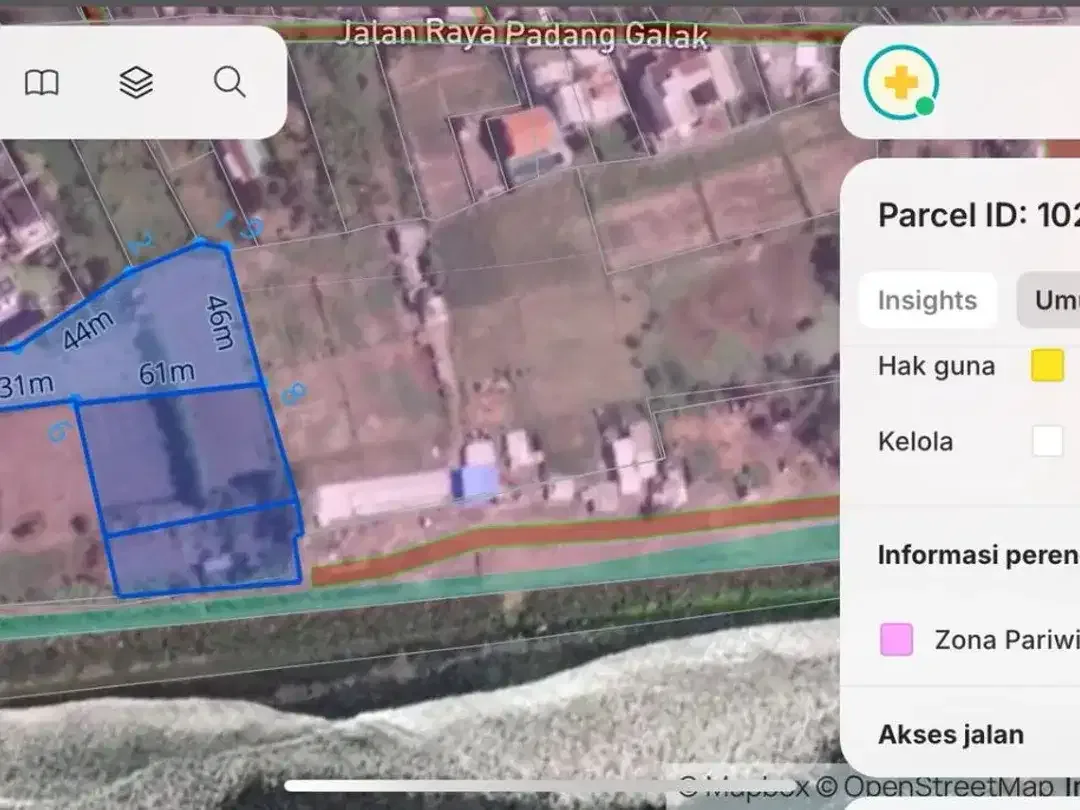Select the Jalan Raya Padang Galak road label
This screenshot has height=810, width=1080.
tap(523, 34)
